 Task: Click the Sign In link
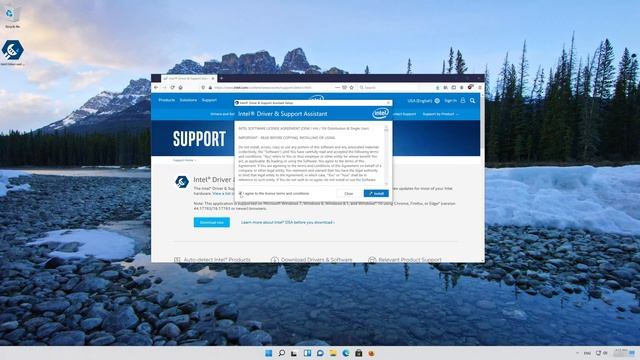450,100
